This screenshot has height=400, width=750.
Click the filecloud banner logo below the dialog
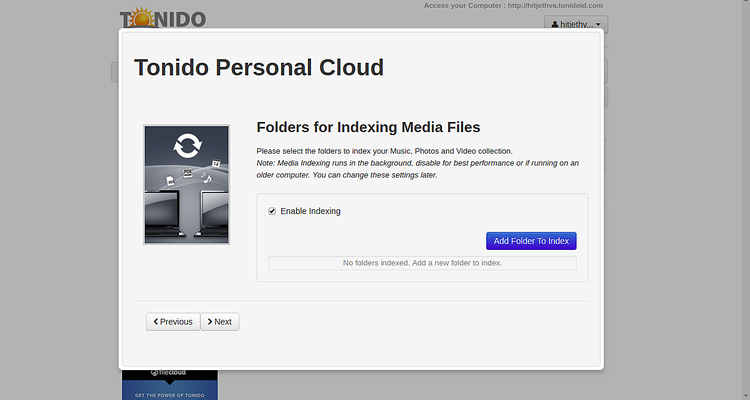169,374
